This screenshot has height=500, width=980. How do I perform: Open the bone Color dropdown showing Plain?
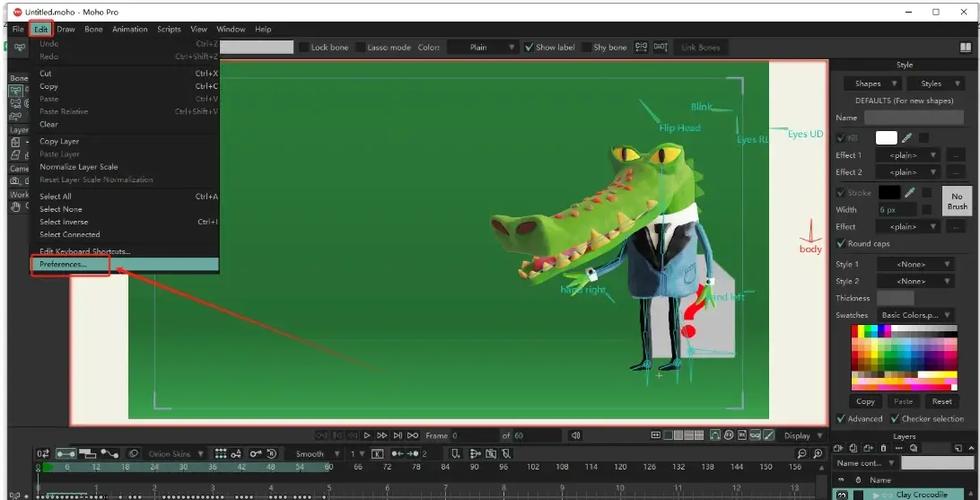click(484, 48)
